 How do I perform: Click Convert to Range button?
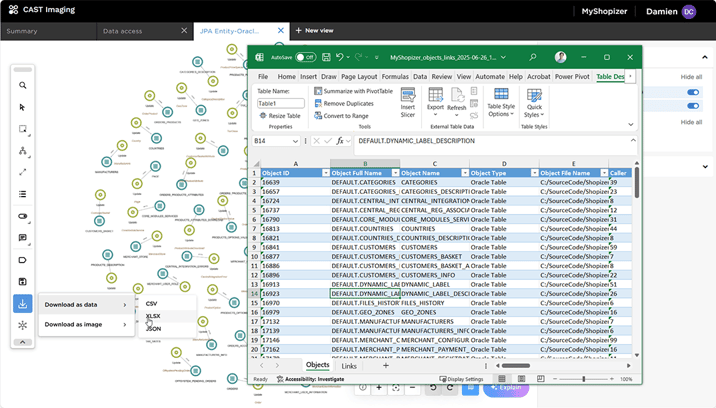click(x=341, y=116)
